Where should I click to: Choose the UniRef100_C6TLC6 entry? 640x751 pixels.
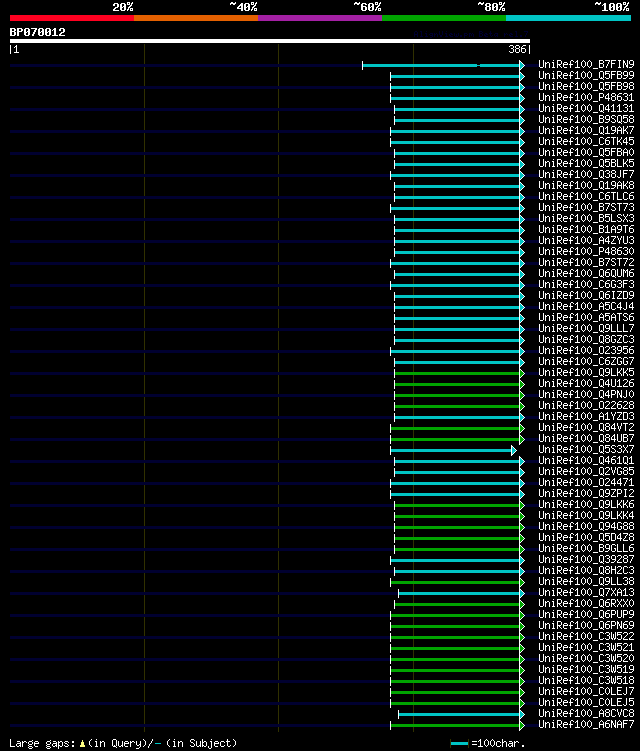click(x=586, y=196)
